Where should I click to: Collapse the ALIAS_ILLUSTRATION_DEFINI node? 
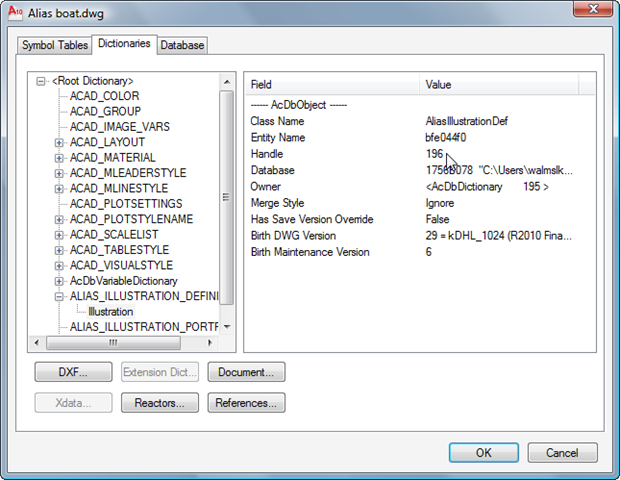[x=59, y=296]
